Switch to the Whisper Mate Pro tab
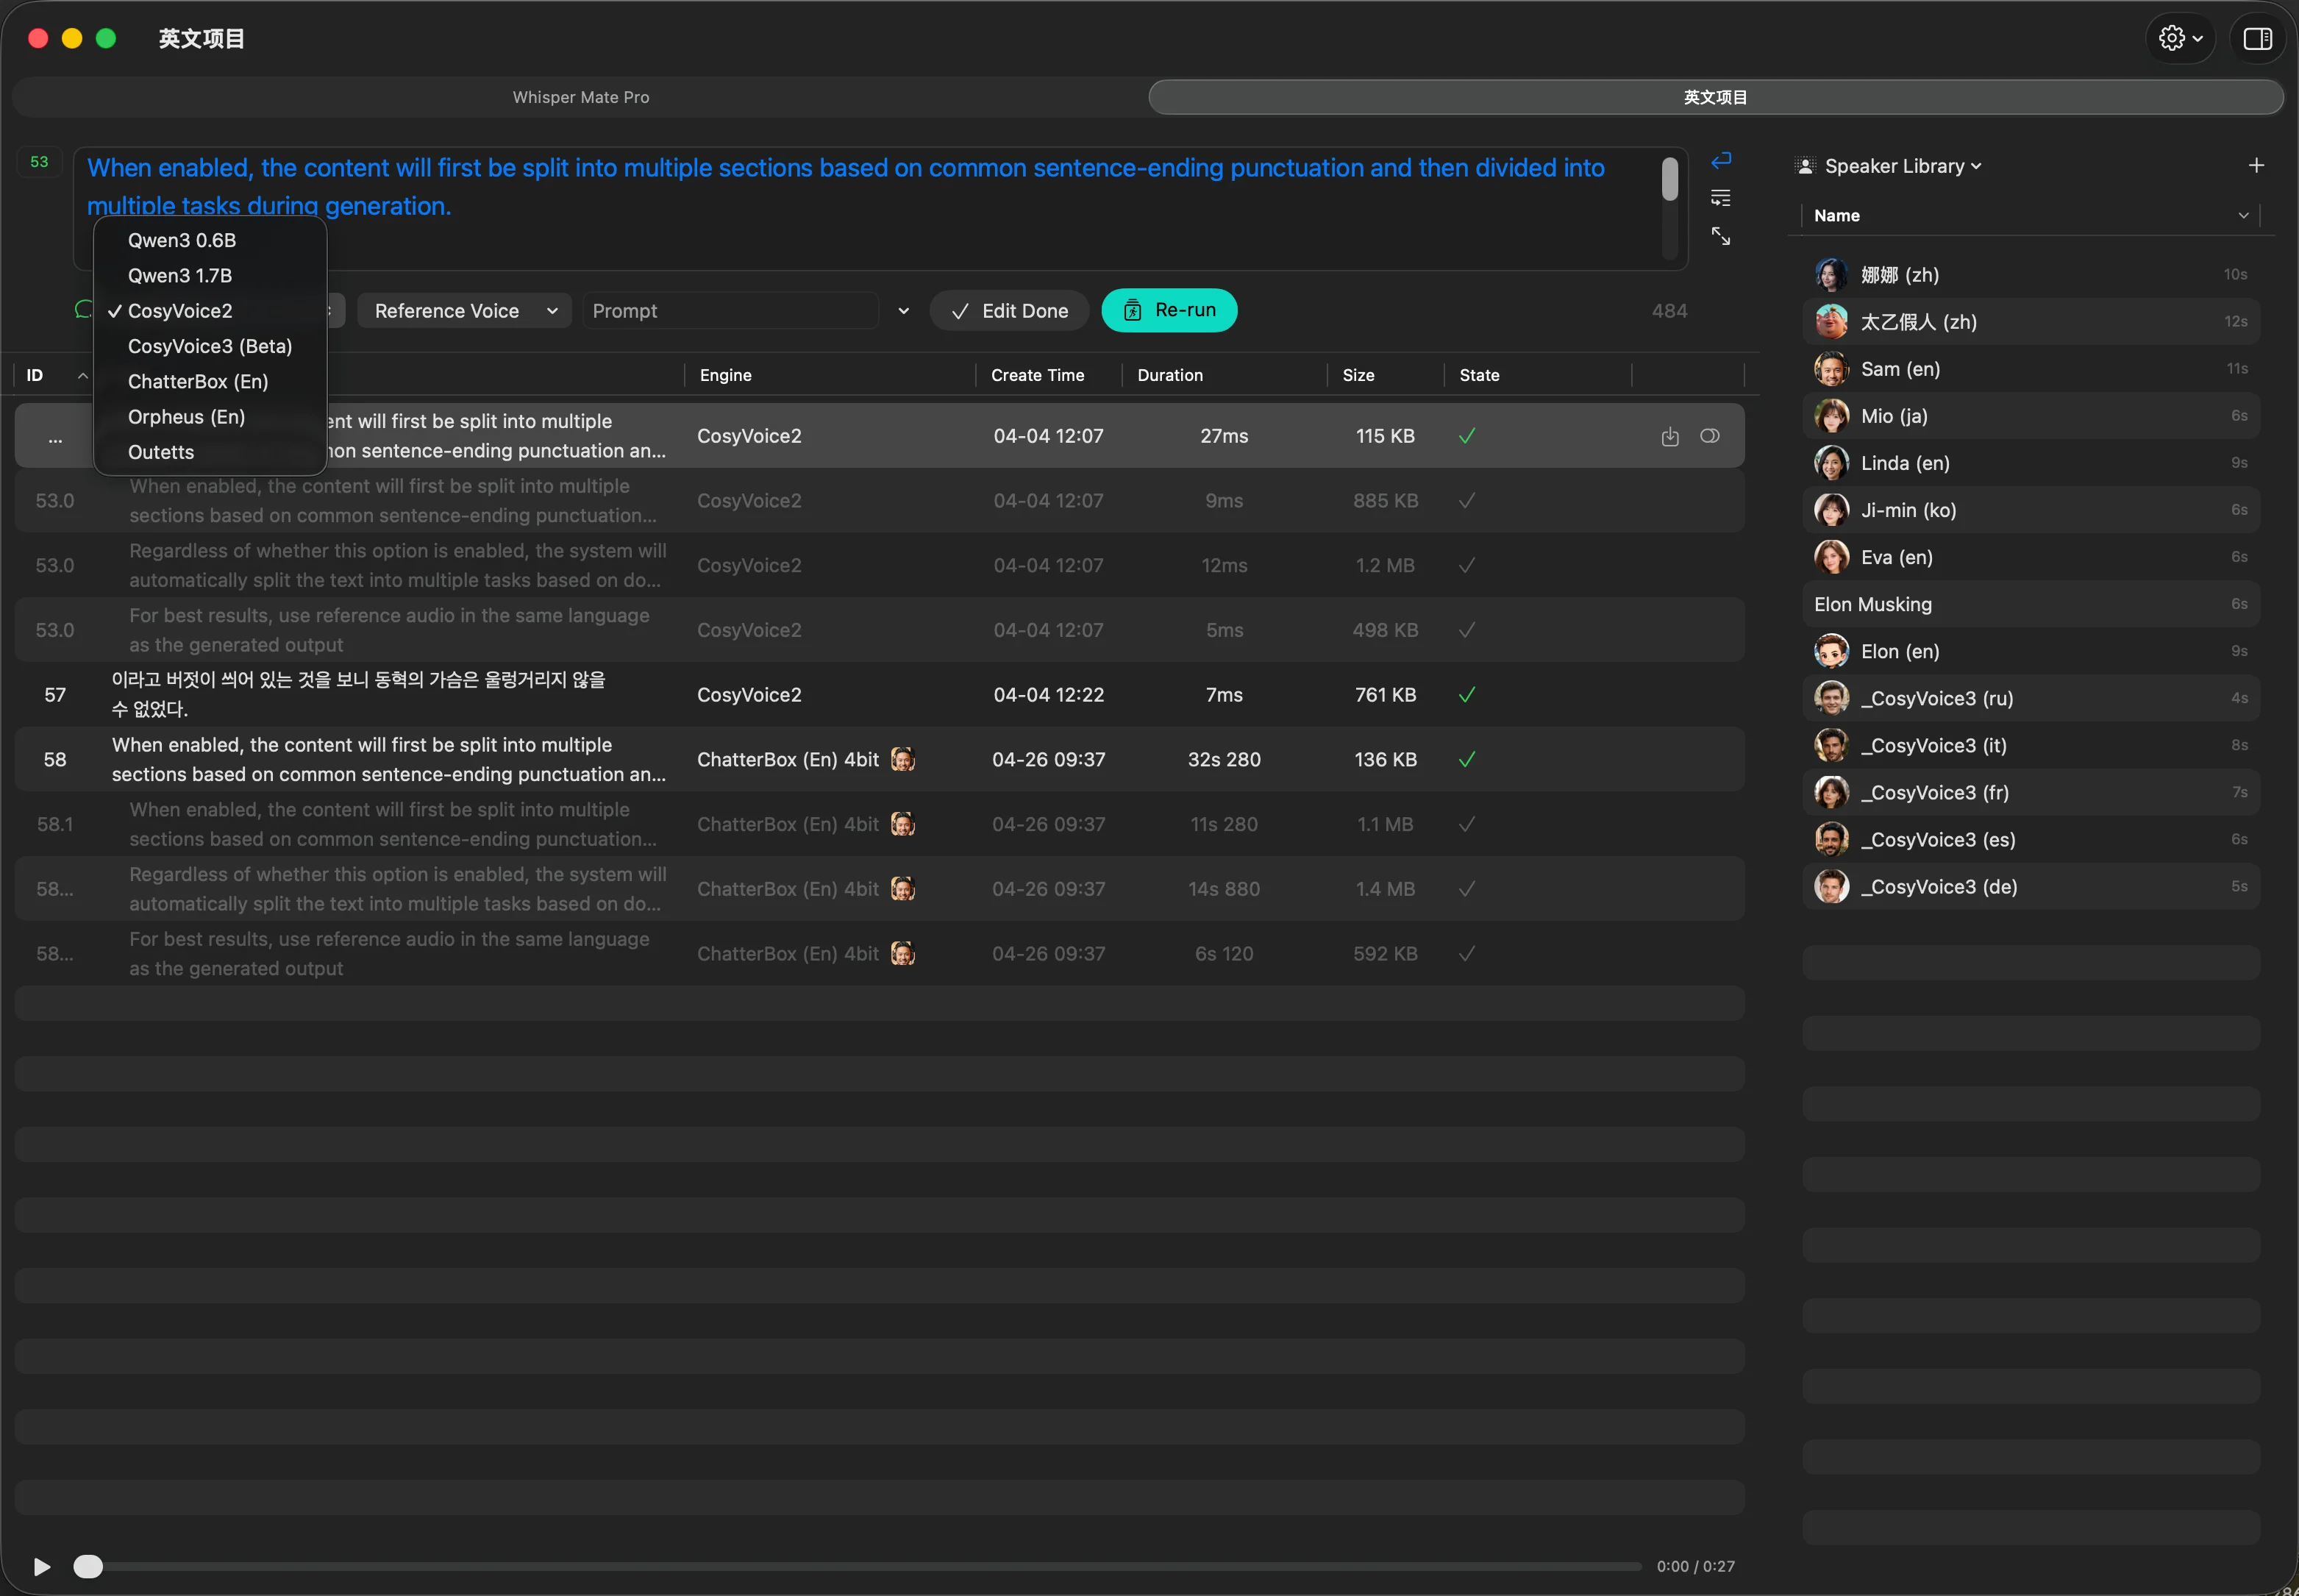Image resolution: width=2299 pixels, height=1596 pixels. click(x=580, y=97)
